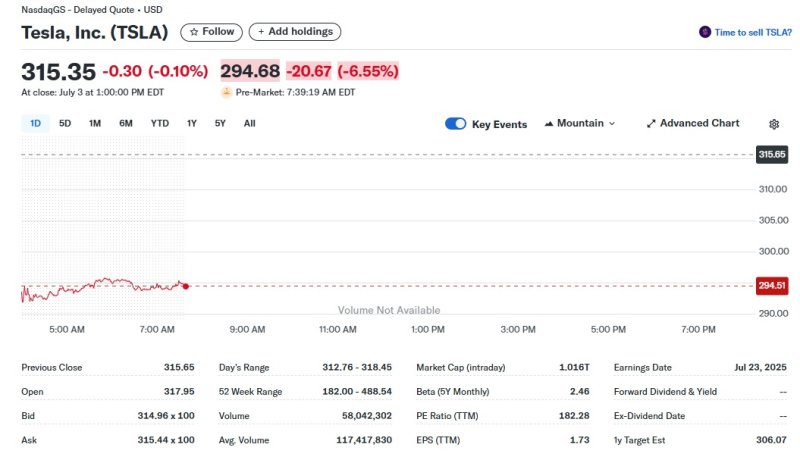This screenshot has width=800, height=460.
Task: Click the -20.67 pre-market change
Action: 309,71
